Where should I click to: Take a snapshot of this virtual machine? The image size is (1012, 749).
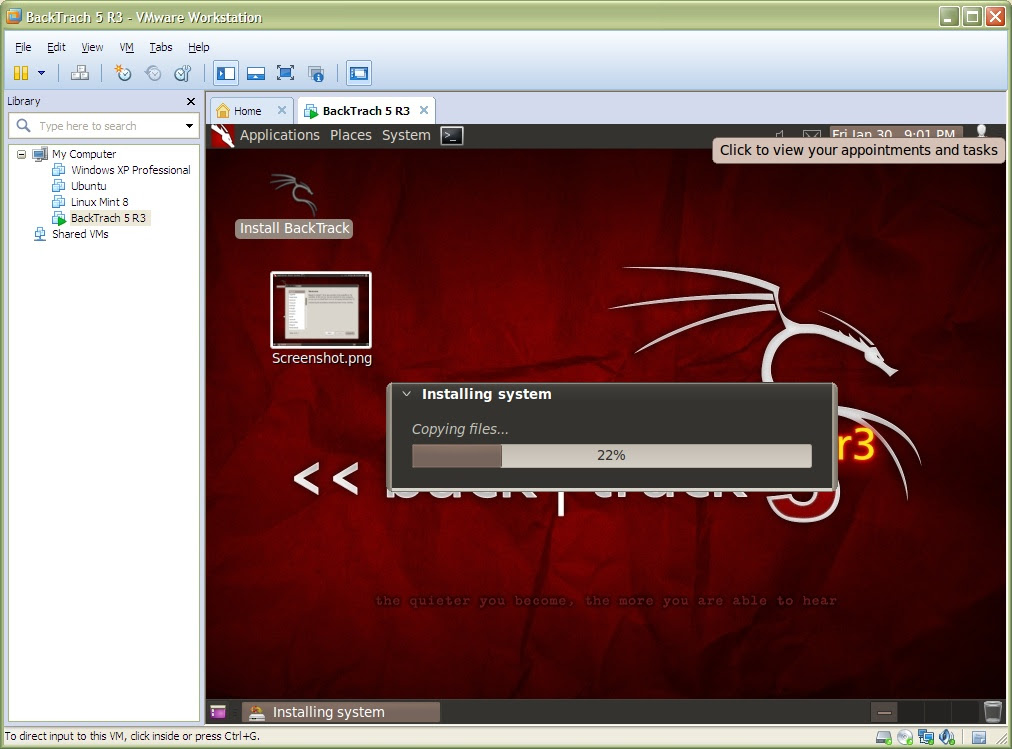123,73
